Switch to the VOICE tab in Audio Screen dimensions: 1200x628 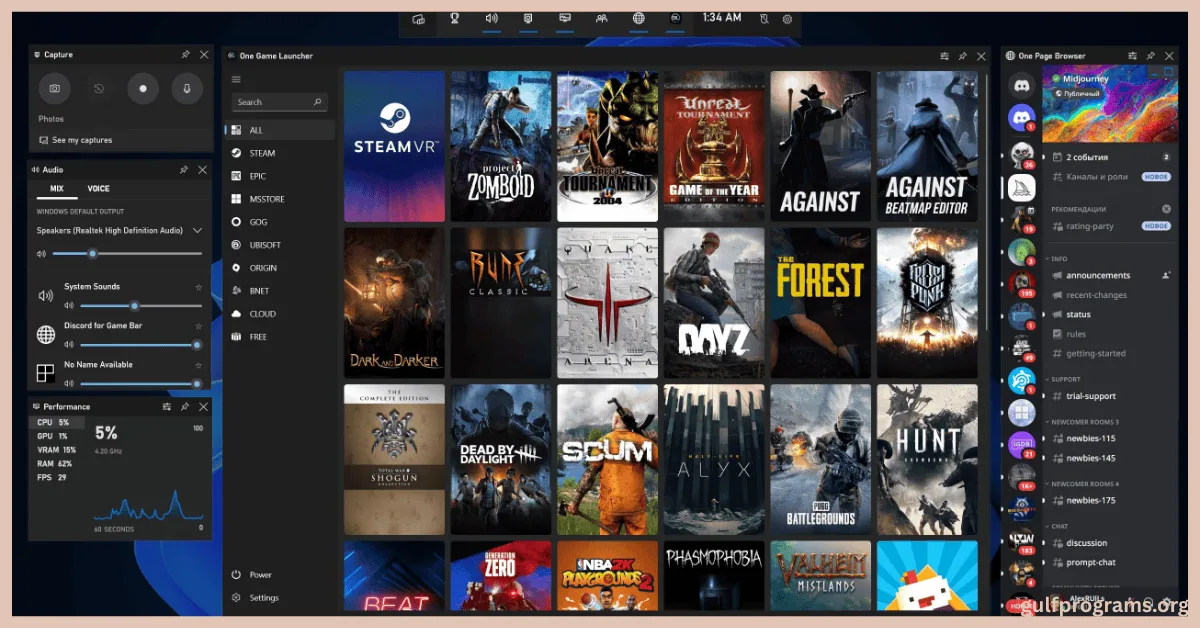coord(98,189)
